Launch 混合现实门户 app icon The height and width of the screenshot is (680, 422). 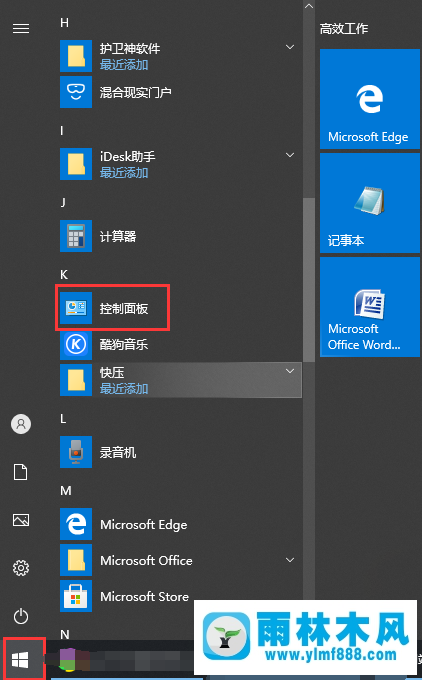[x=76, y=92]
